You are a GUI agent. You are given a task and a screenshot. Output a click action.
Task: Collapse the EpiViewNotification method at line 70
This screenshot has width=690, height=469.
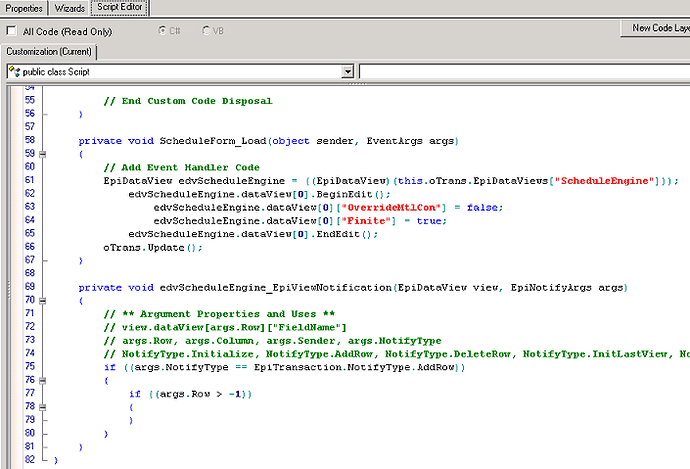[41, 300]
